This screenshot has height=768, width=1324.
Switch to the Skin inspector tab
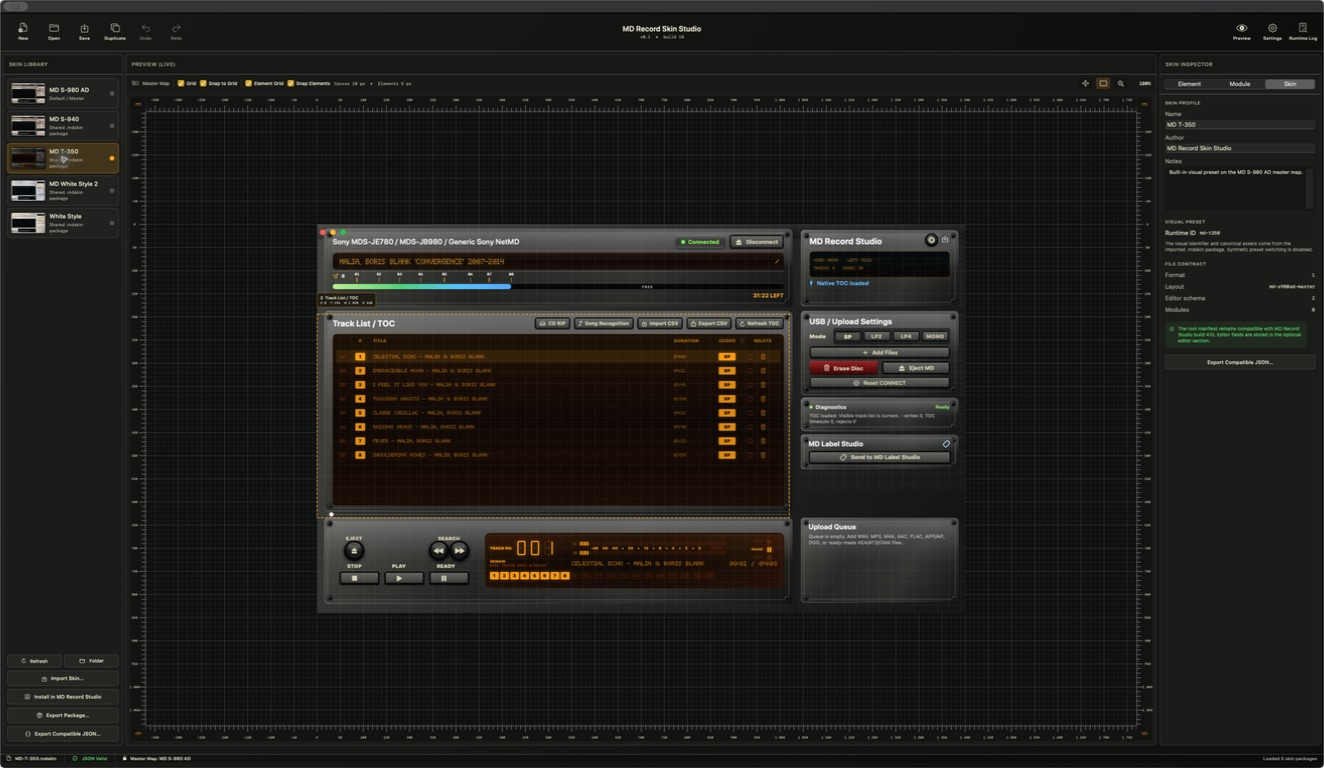(x=1290, y=84)
